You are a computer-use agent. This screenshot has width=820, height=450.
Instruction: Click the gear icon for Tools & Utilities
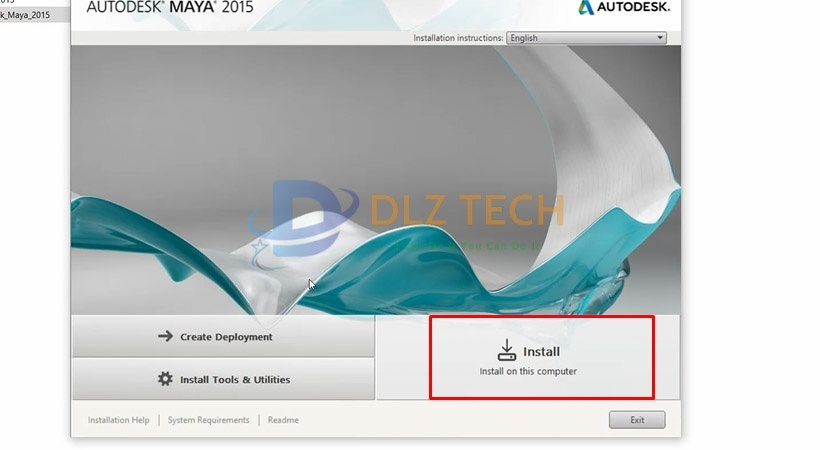point(165,378)
